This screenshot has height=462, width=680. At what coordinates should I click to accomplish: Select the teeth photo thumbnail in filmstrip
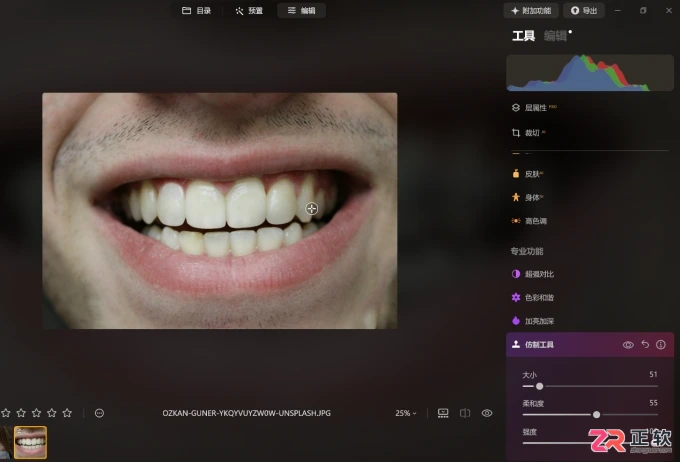30,442
